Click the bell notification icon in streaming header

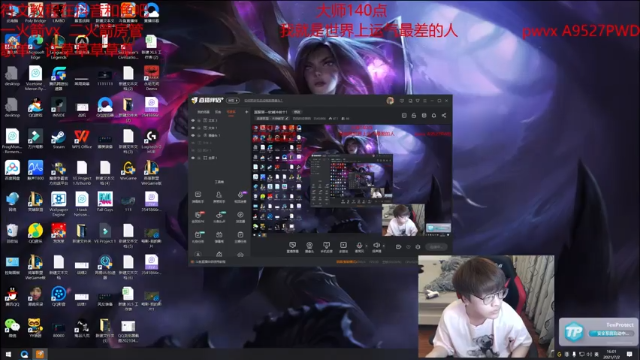[434, 116]
